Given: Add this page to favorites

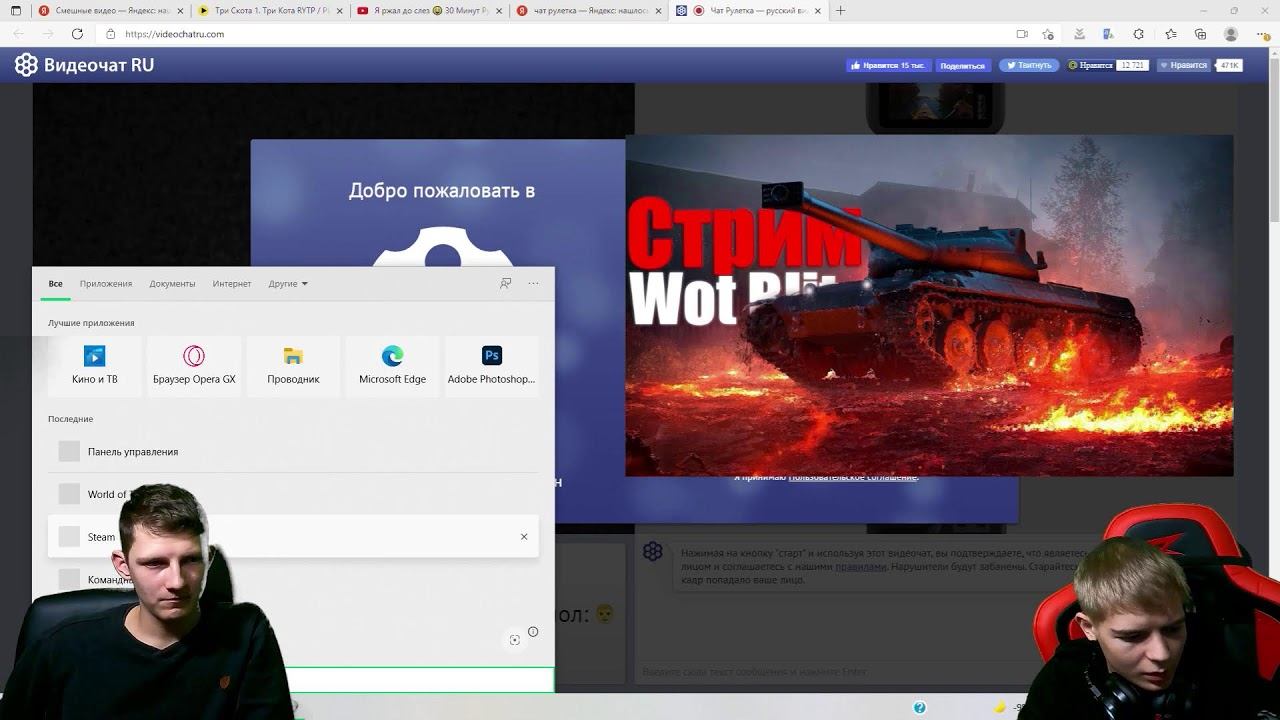Looking at the screenshot, I should pyautogui.click(x=1048, y=34).
